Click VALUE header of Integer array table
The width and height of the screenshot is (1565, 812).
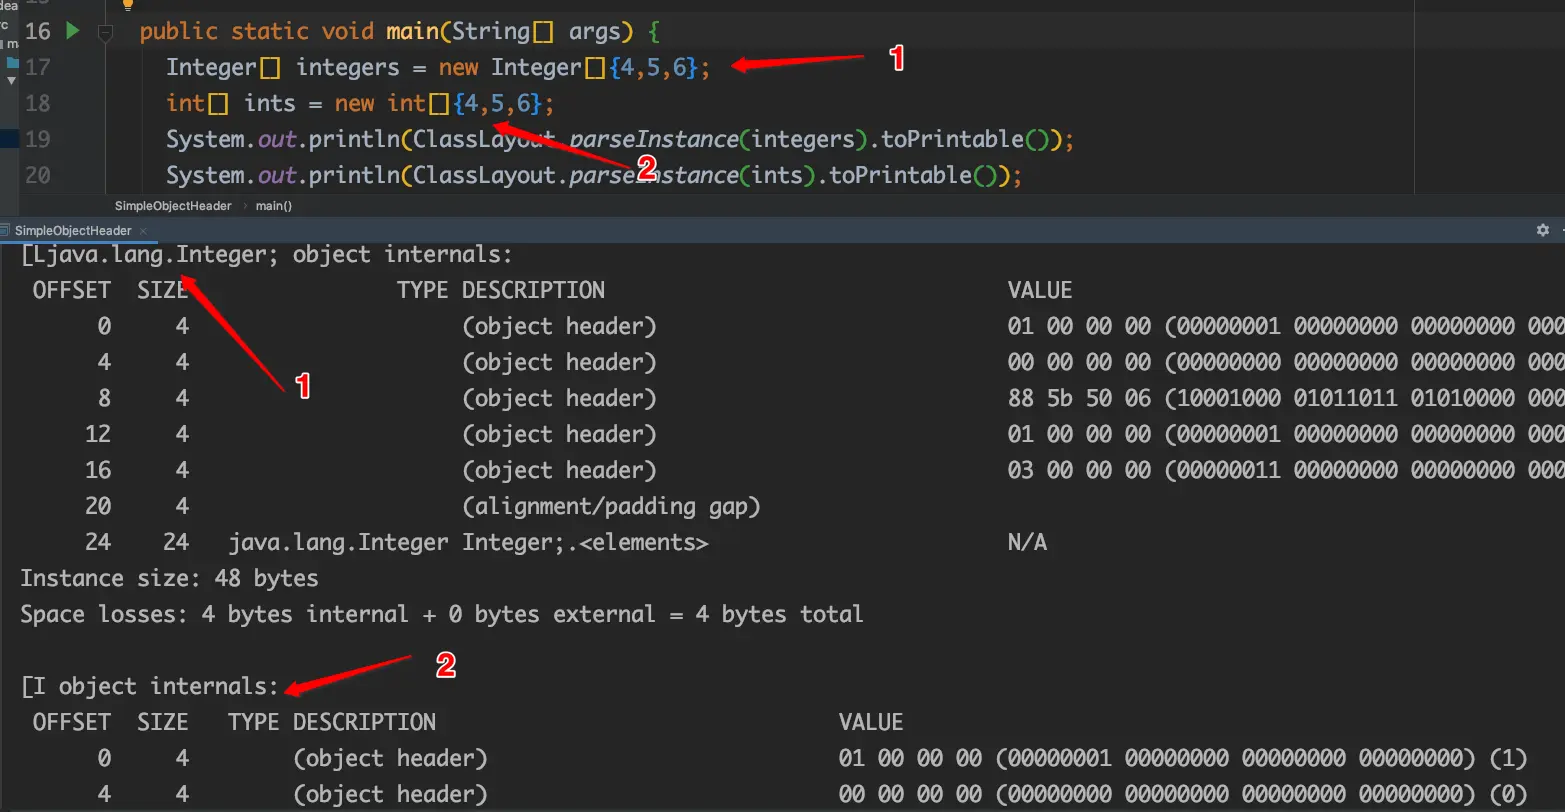coord(1040,291)
